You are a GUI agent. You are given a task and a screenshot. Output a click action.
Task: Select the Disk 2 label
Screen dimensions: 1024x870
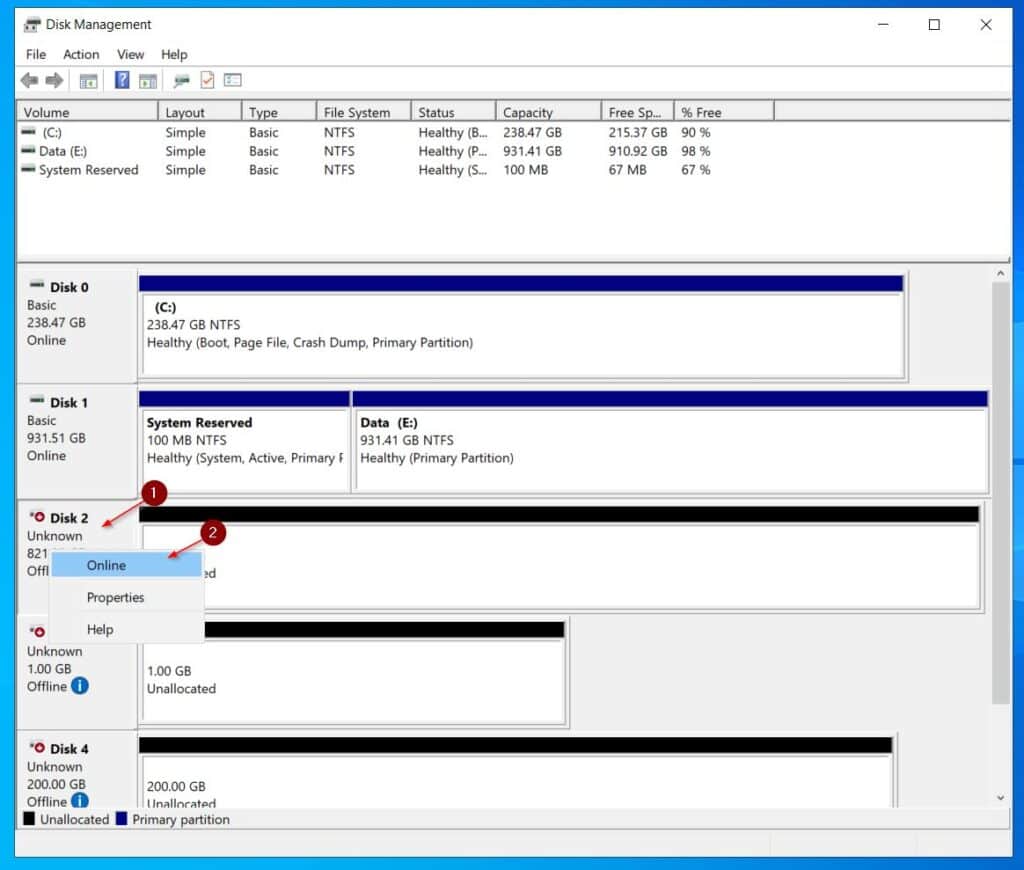click(x=69, y=518)
